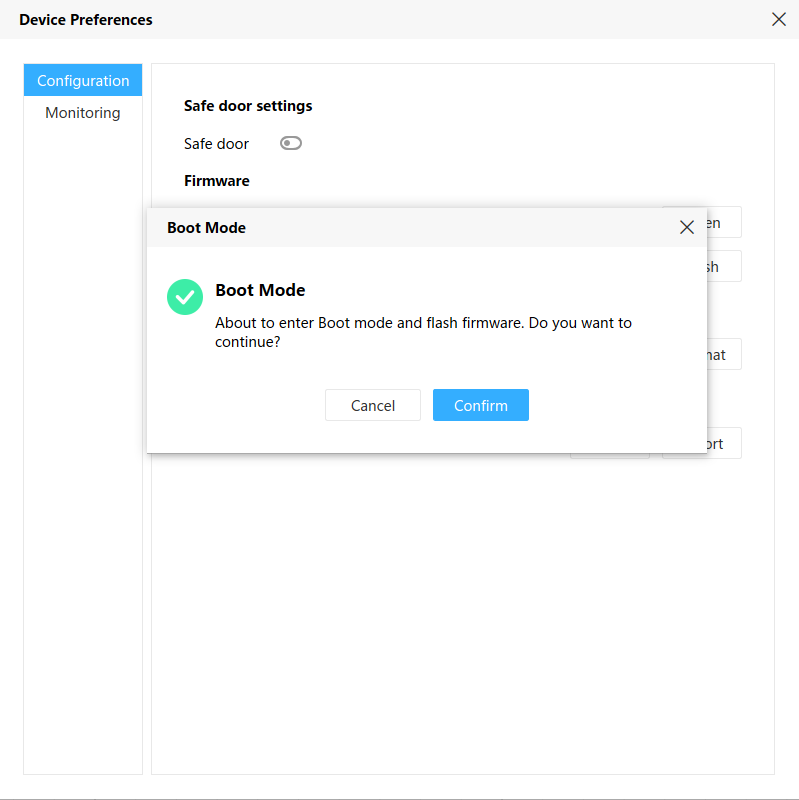Screen dimensions: 799x800
Task: Click the bold Boot Mode heading beside the checkmark
Action: point(260,290)
